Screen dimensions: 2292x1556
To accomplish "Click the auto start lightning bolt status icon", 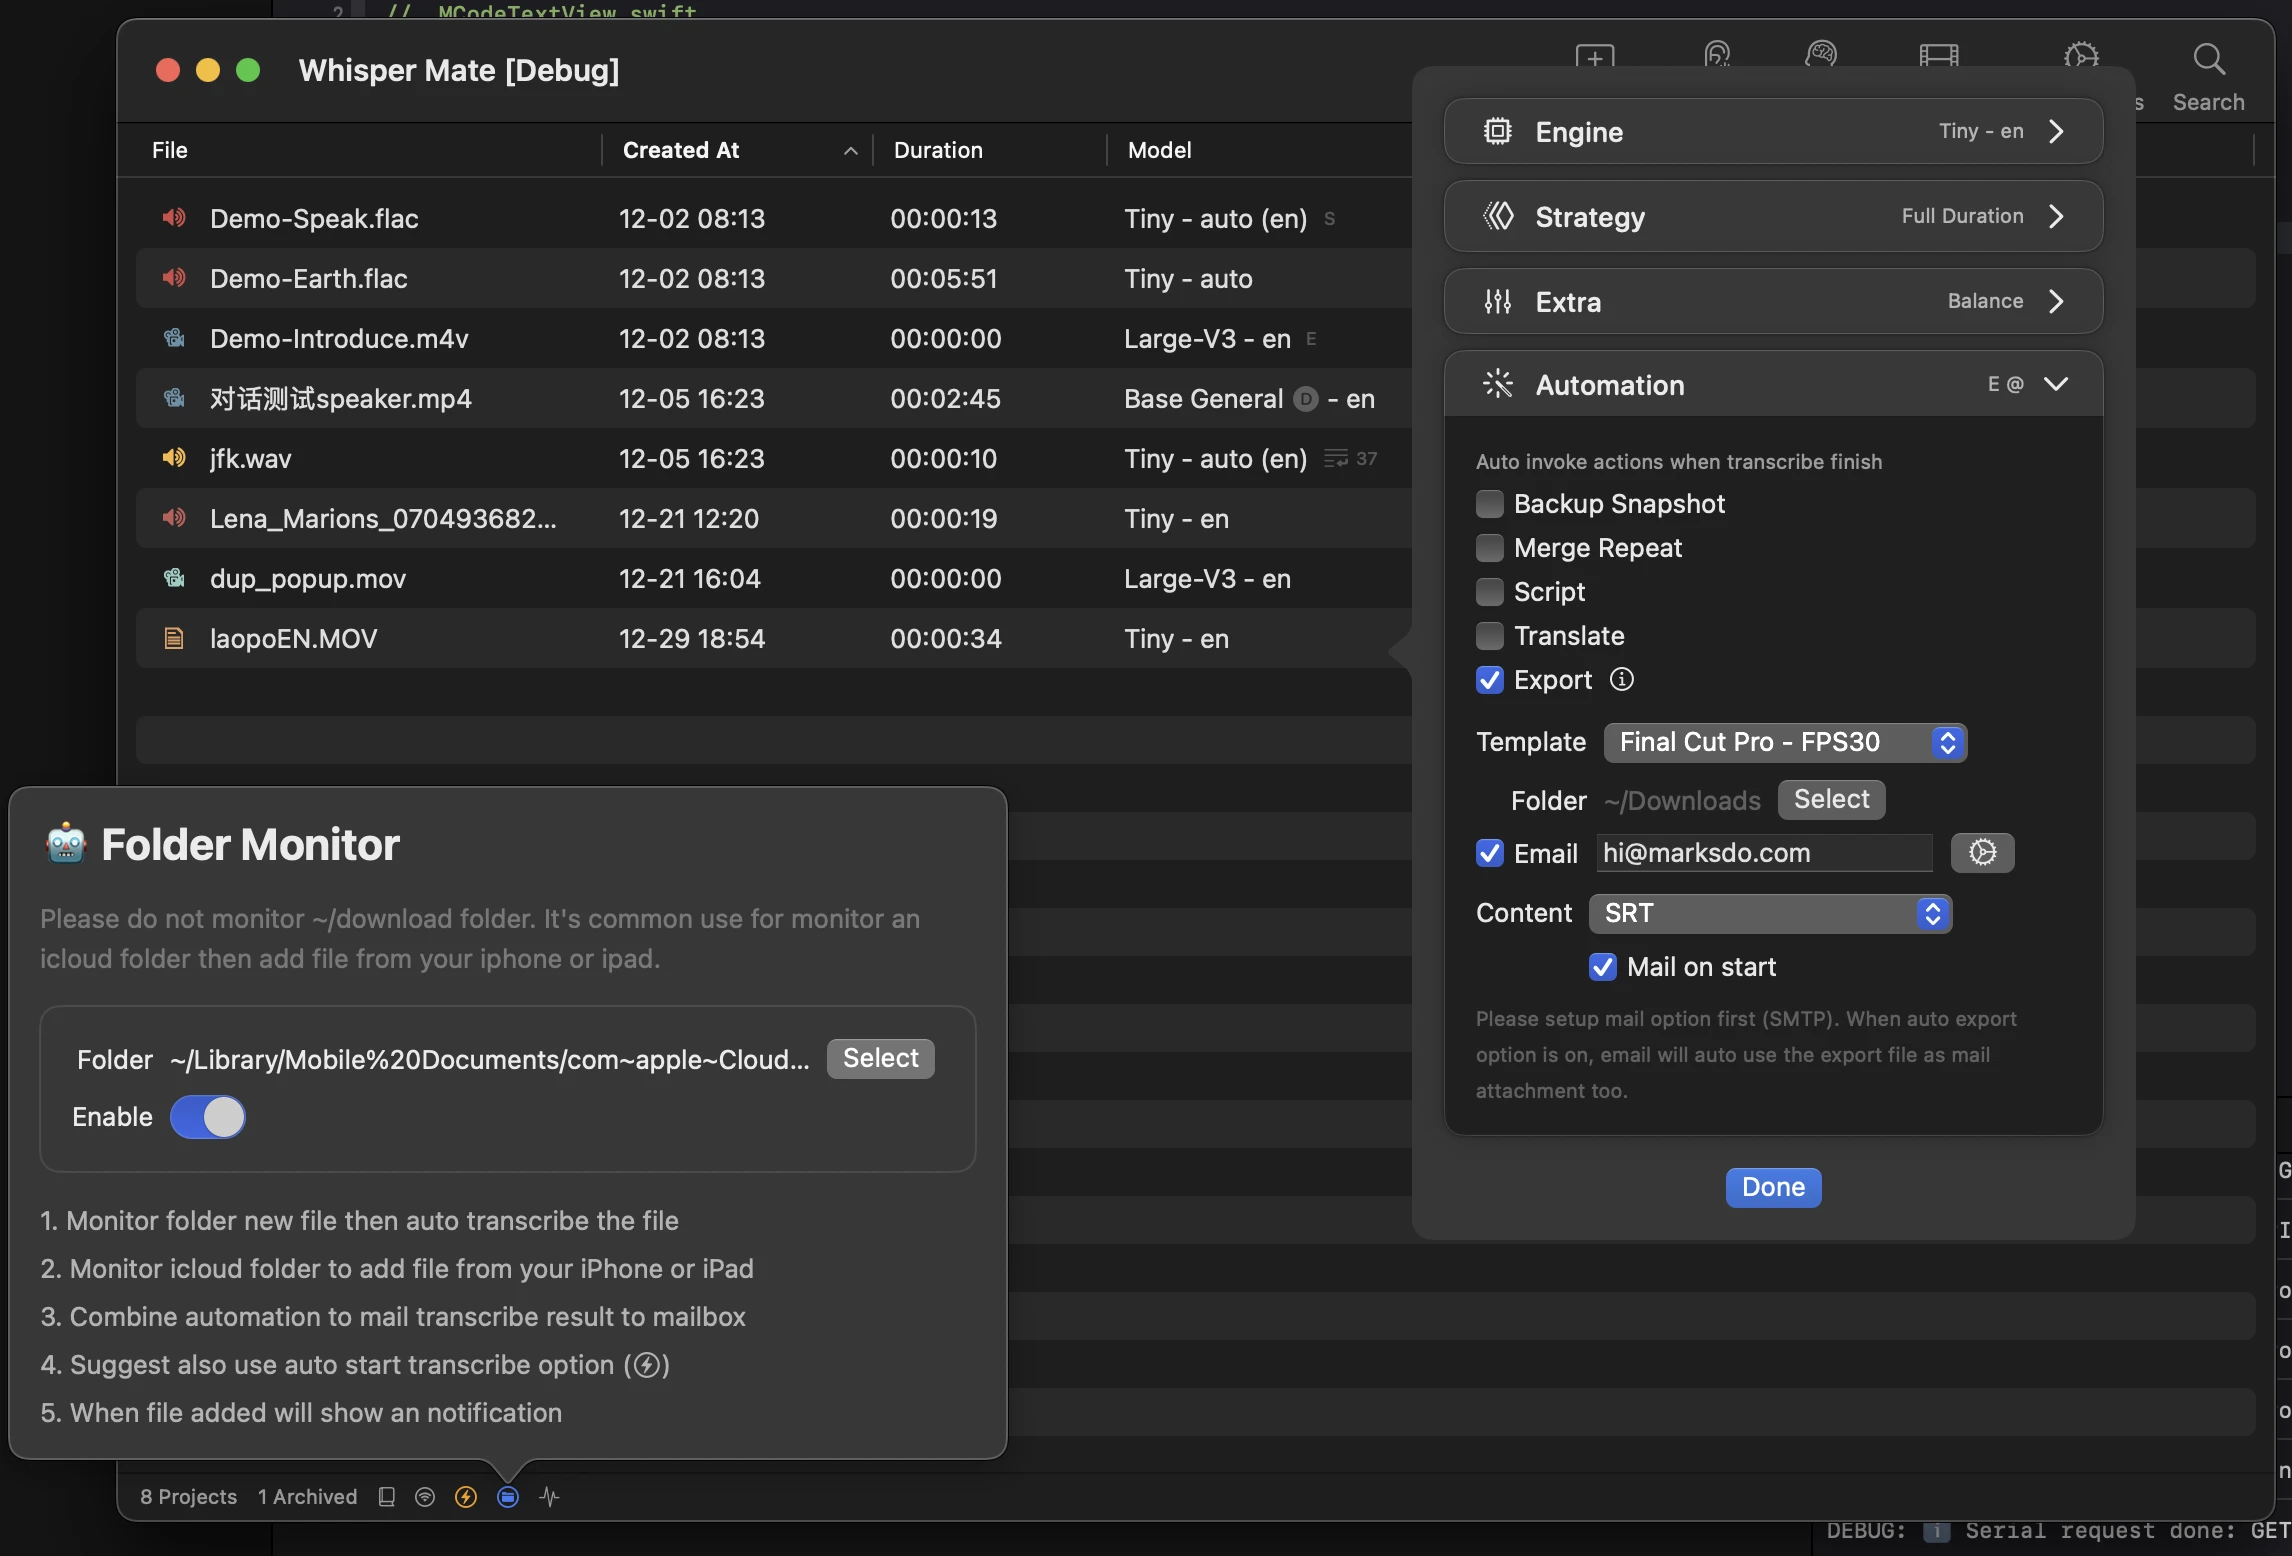I will click(x=466, y=1497).
